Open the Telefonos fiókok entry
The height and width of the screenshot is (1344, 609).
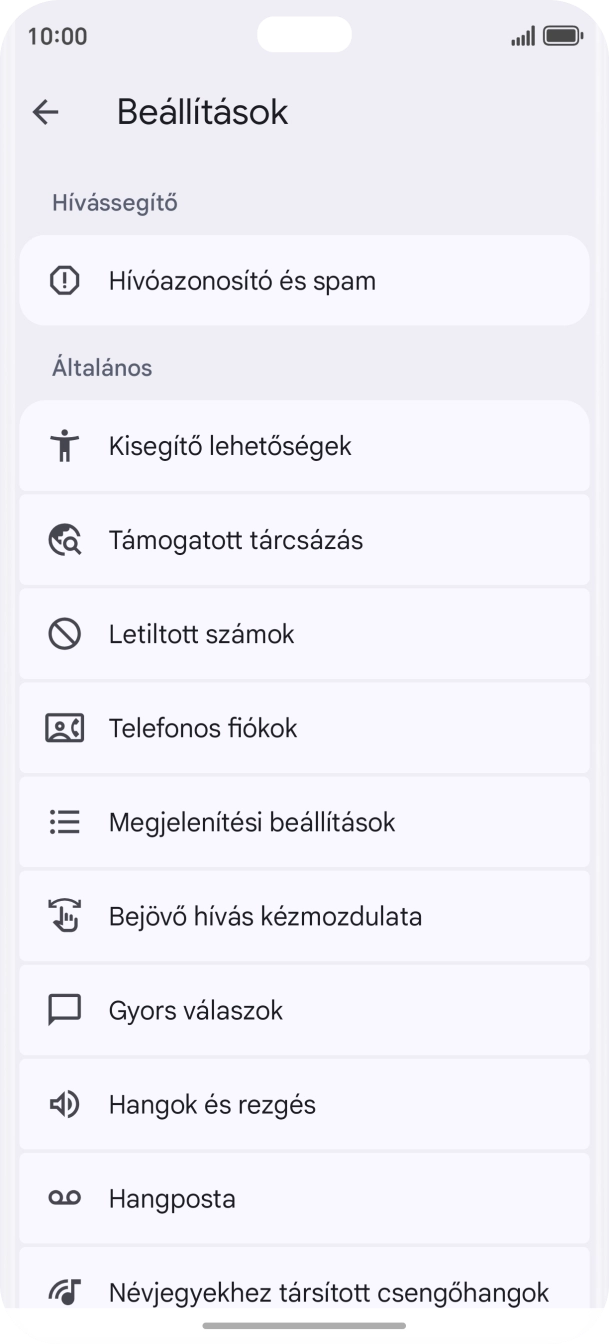304,727
